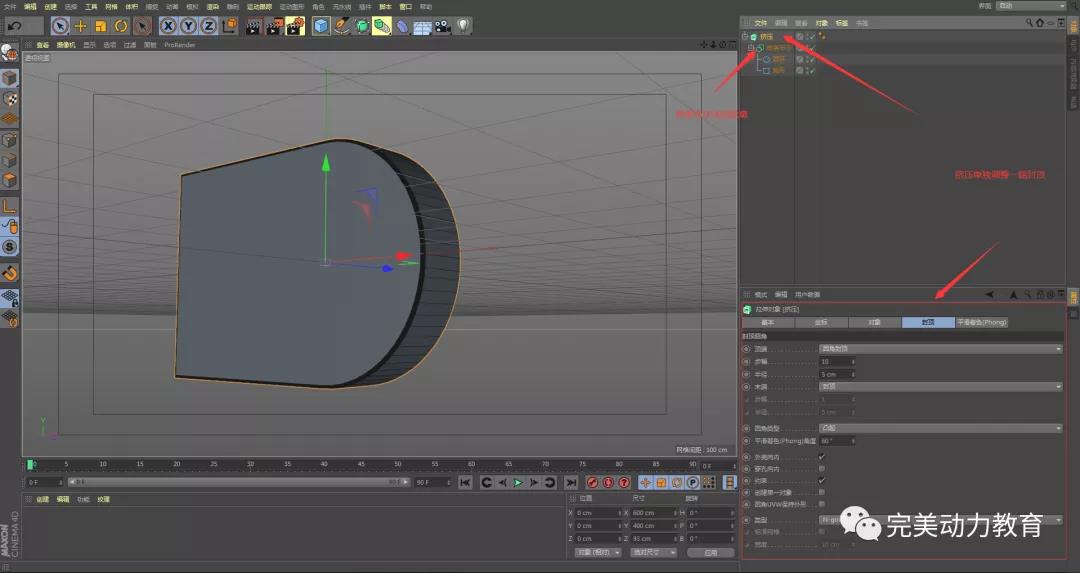Viewport: 1080px width, 573px height.
Task: Click the Camera object icon in the toolbar
Action: click(x=443, y=26)
